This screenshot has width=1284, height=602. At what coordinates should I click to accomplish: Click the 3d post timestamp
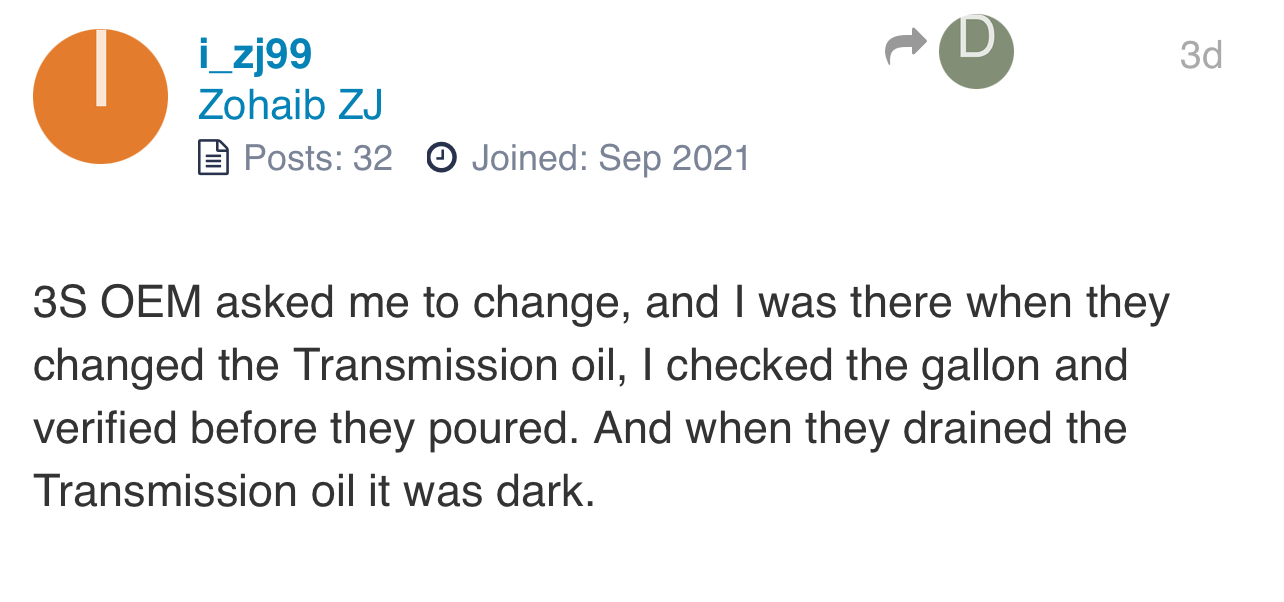coord(1201,55)
